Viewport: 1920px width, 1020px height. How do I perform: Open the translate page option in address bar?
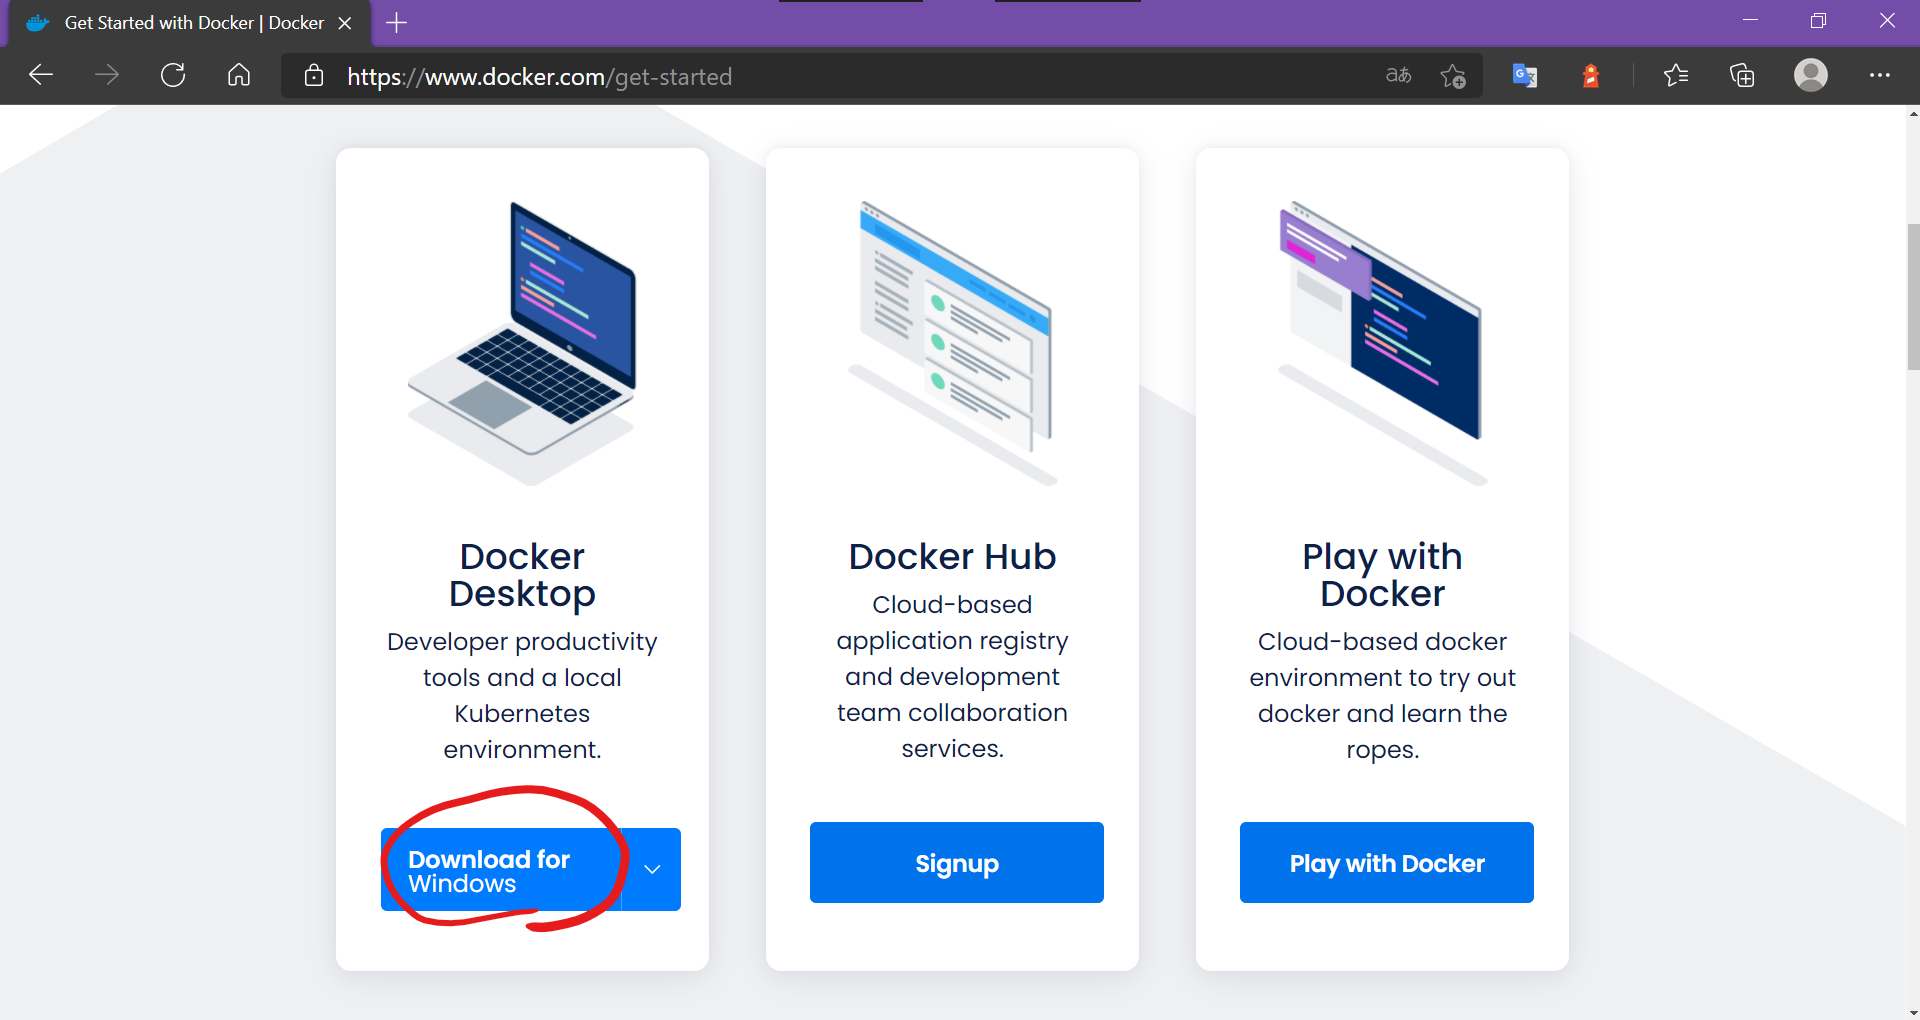[x=1398, y=75]
